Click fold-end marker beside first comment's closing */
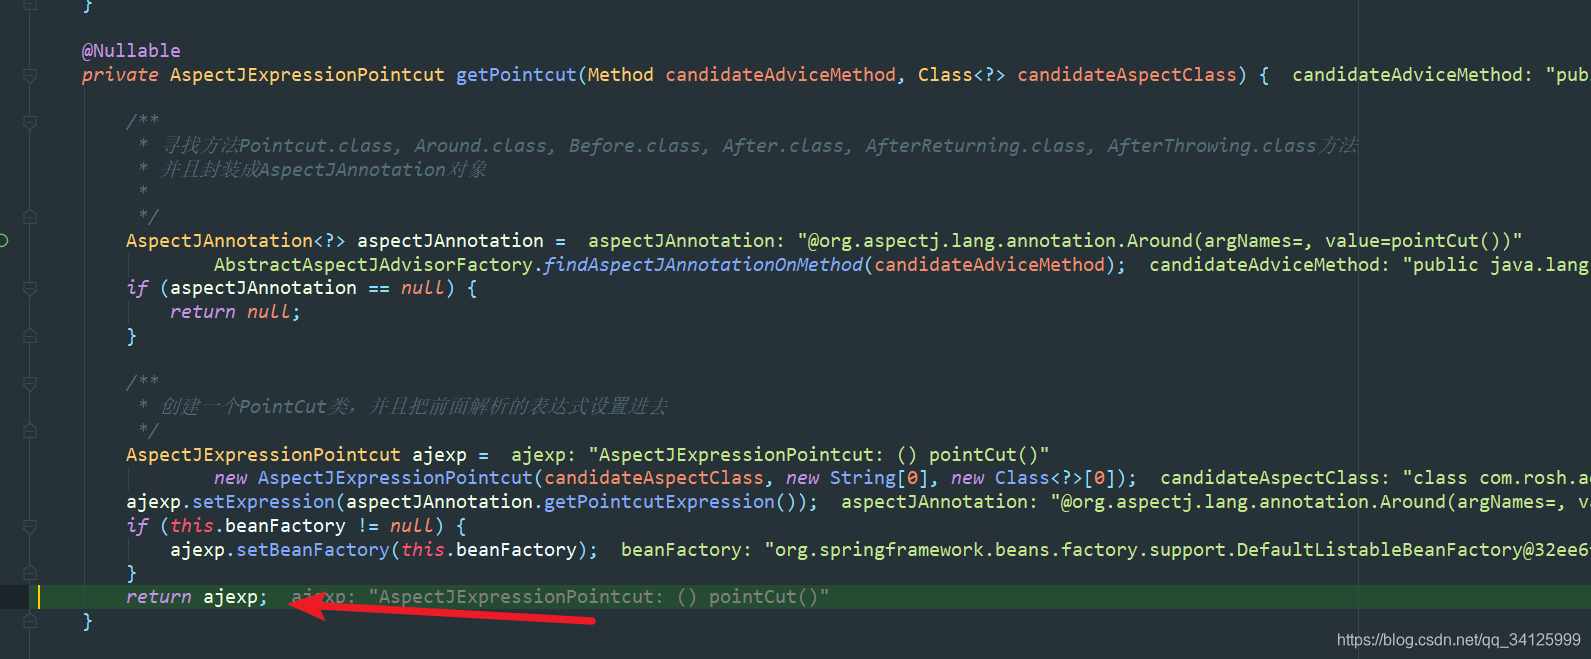This screenshot has width=1591, height=659. click(x=29, y=217)
